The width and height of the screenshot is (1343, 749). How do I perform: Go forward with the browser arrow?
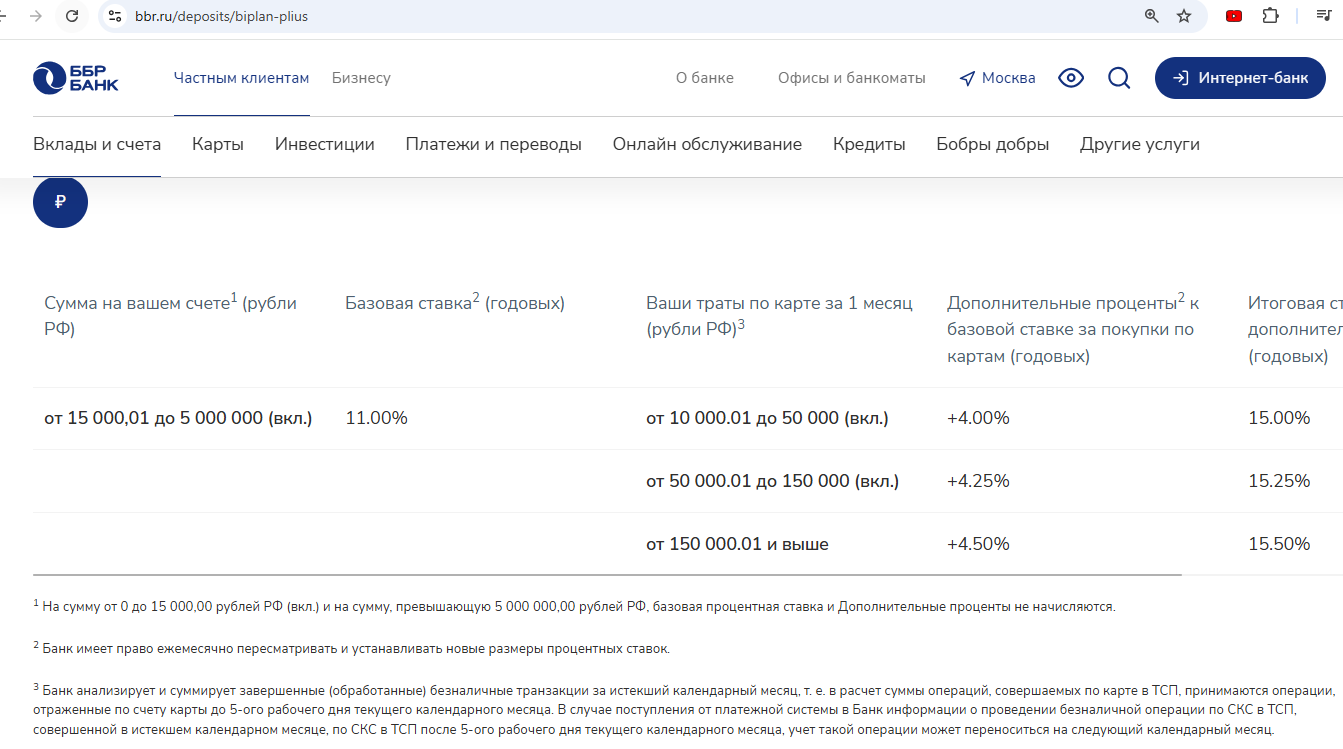click(36, 16)
